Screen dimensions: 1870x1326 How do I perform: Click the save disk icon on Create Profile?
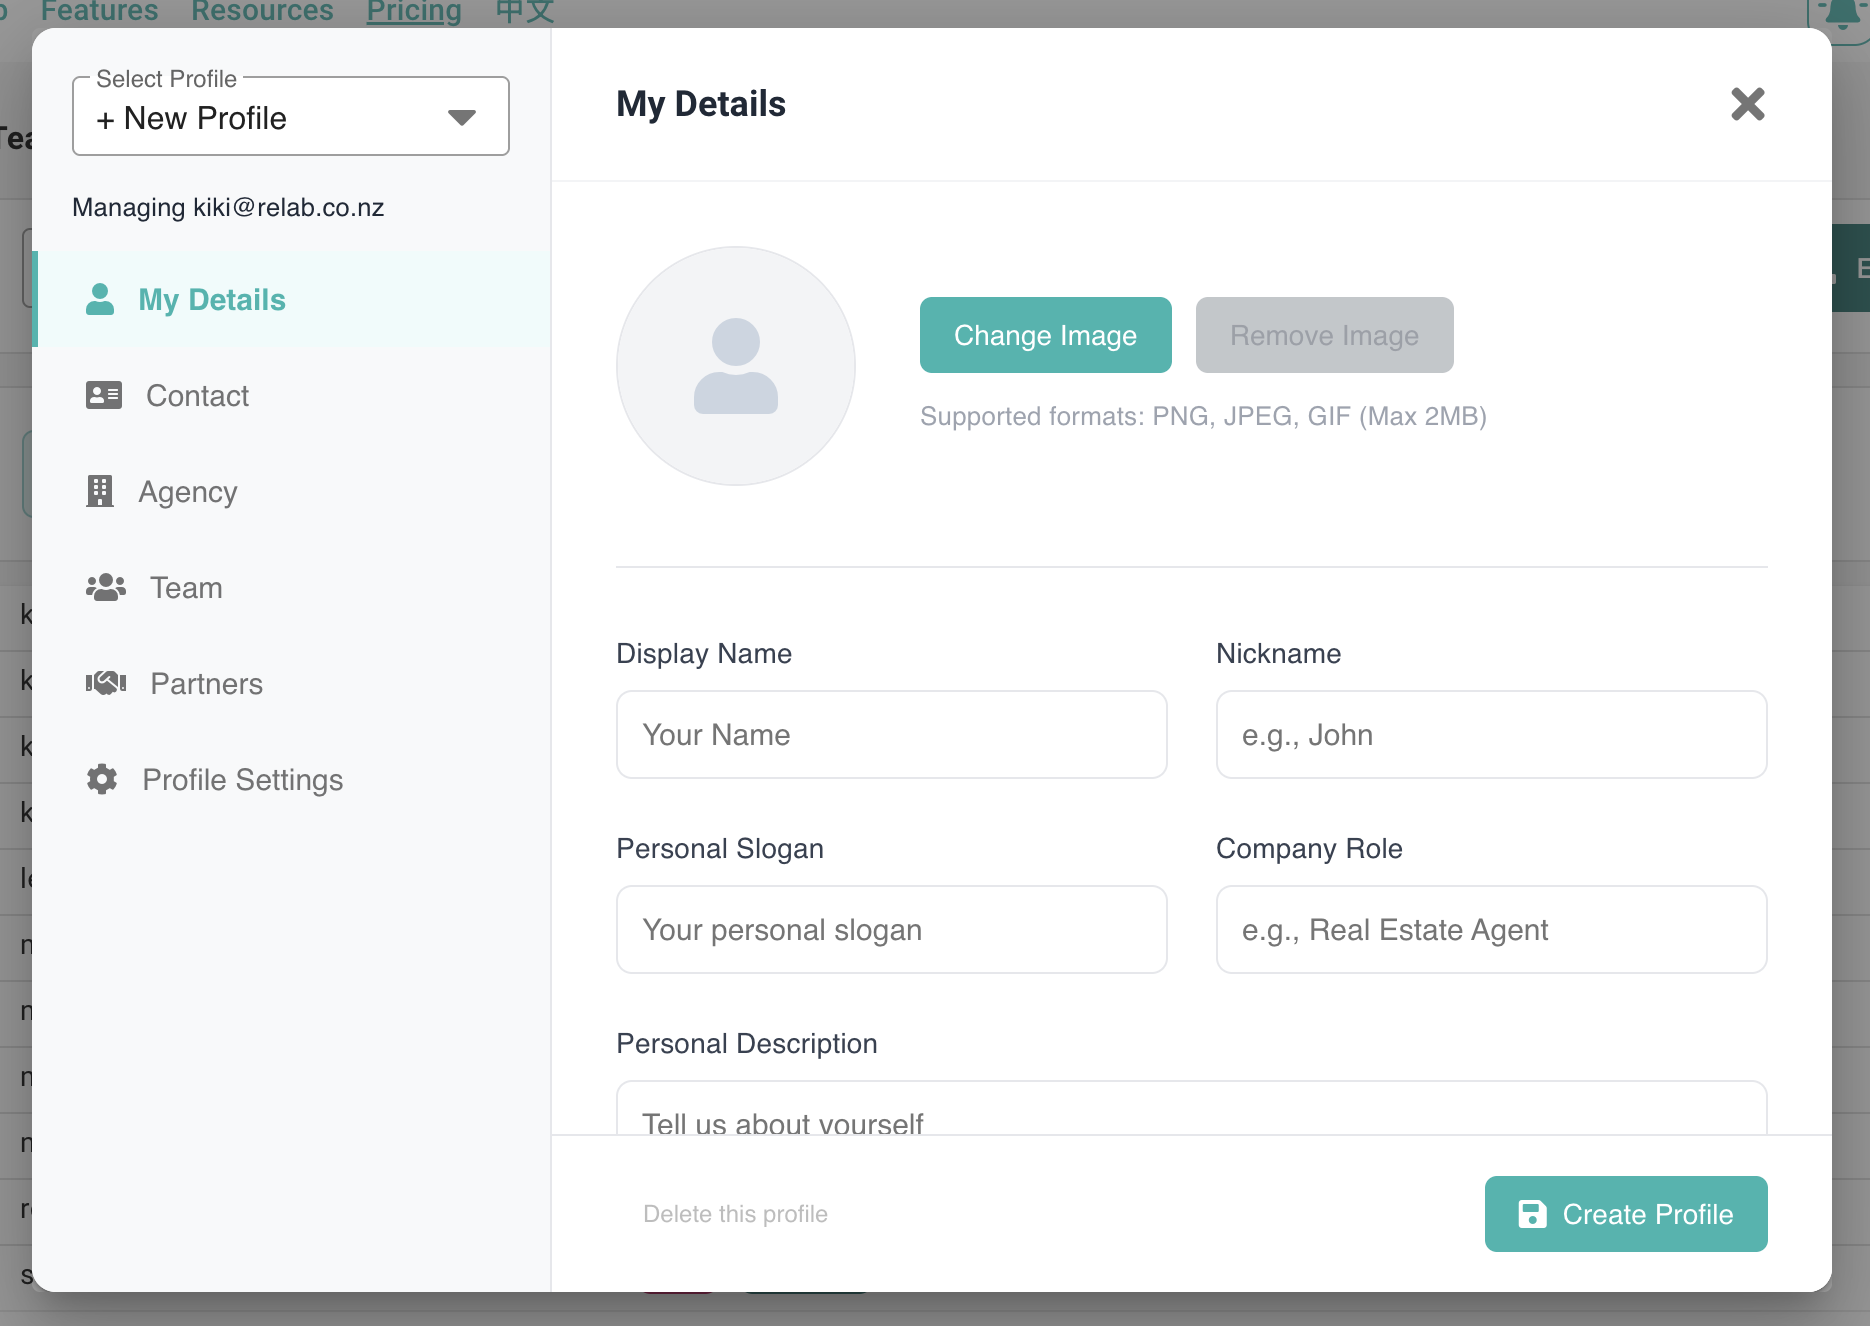point(1532,1214)
